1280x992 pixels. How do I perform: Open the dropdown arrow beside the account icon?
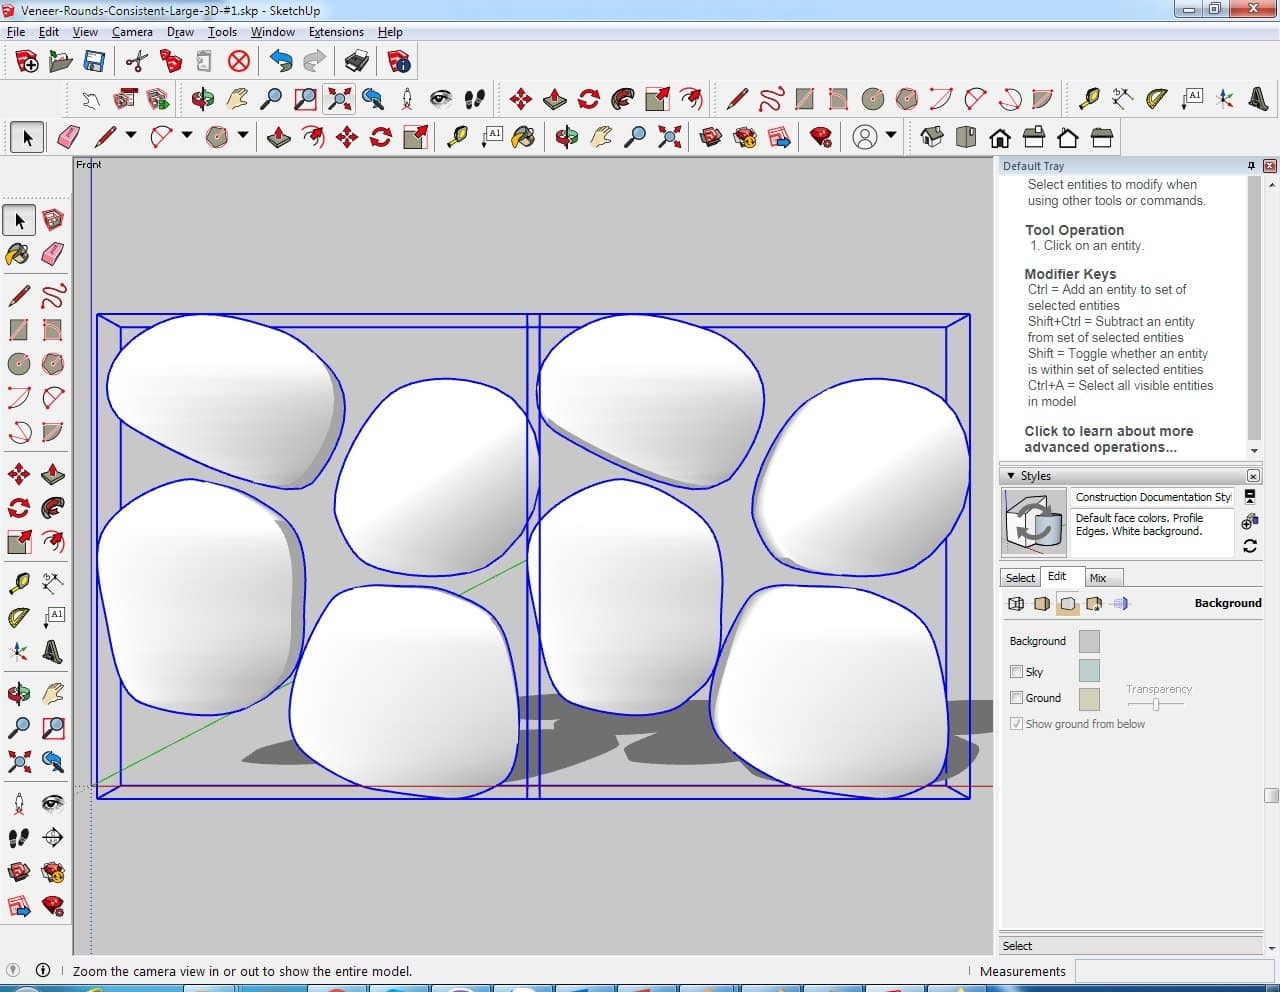(891, 136)
